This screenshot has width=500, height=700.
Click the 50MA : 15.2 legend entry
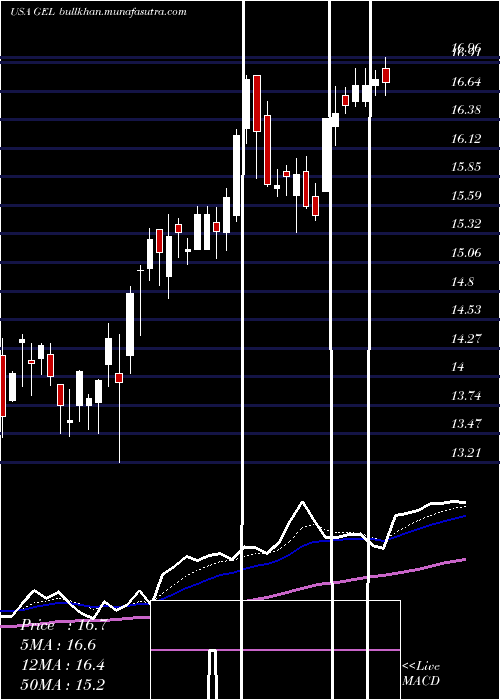[63, 685]
